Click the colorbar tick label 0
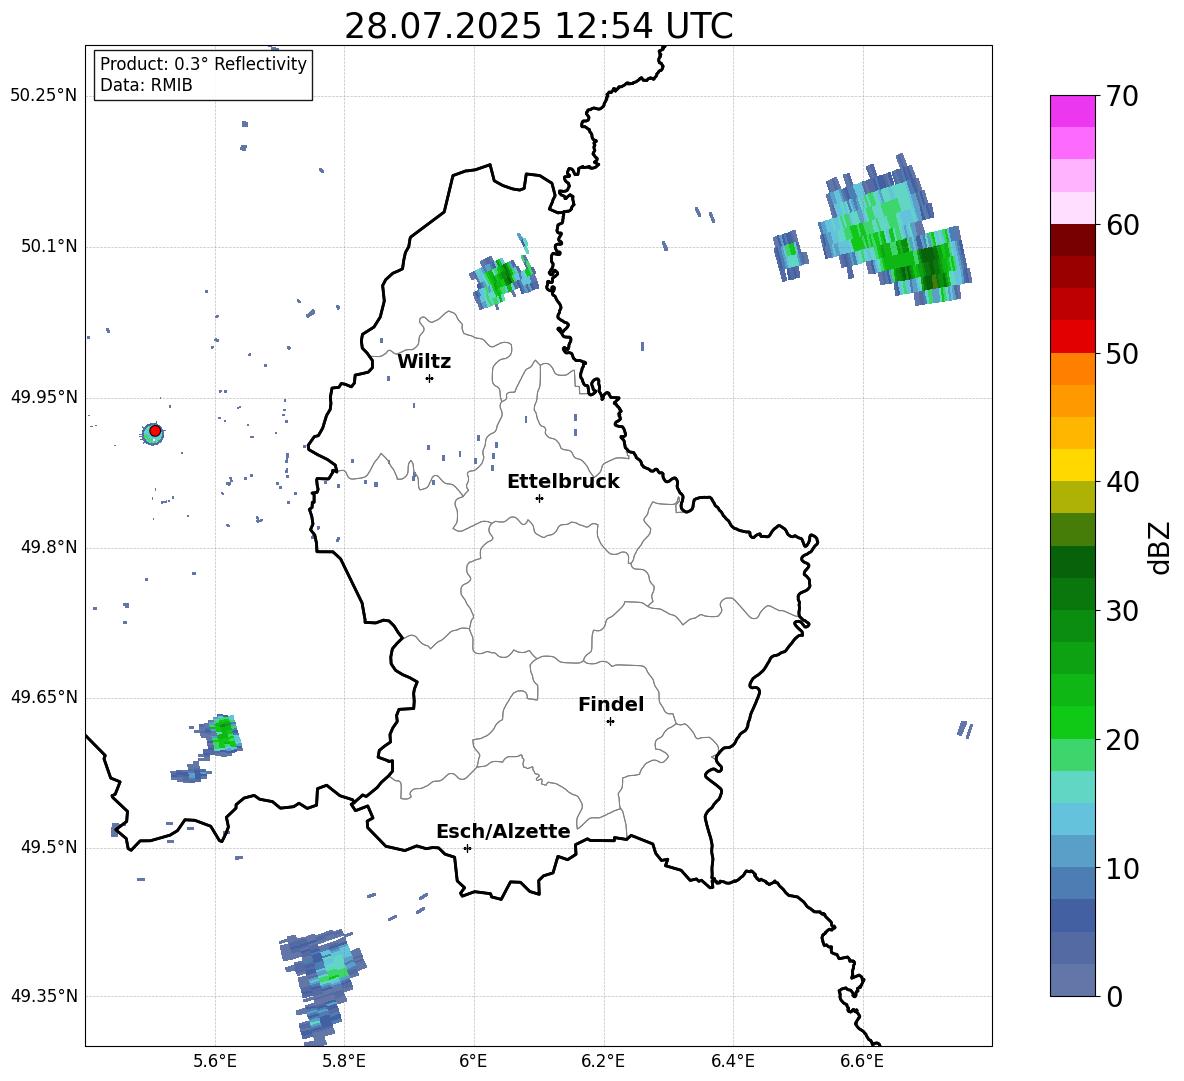The width and height of the screenshot is (1184, 1081). click(1114, 997)
